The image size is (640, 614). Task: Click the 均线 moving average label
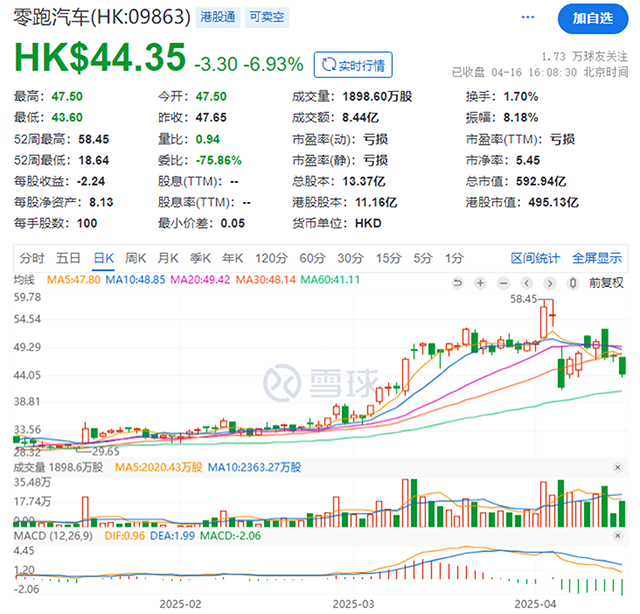point(24,280)
